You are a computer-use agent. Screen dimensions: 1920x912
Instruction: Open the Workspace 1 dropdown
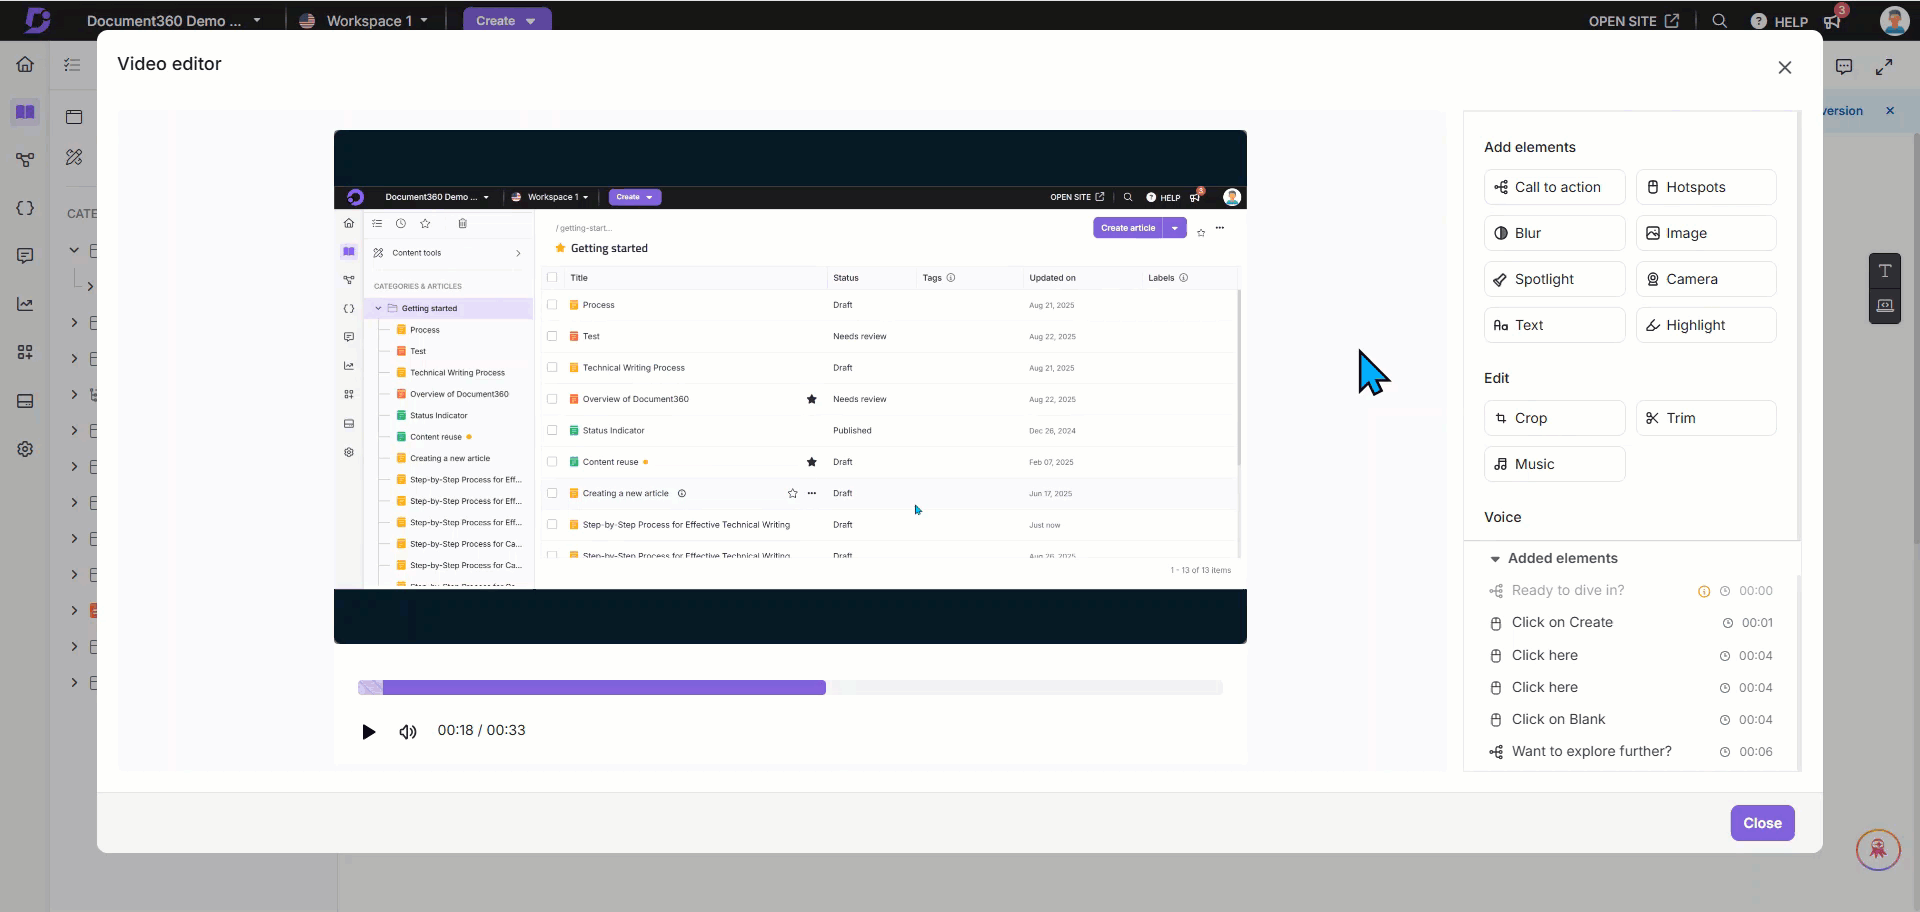pos(364,20)
